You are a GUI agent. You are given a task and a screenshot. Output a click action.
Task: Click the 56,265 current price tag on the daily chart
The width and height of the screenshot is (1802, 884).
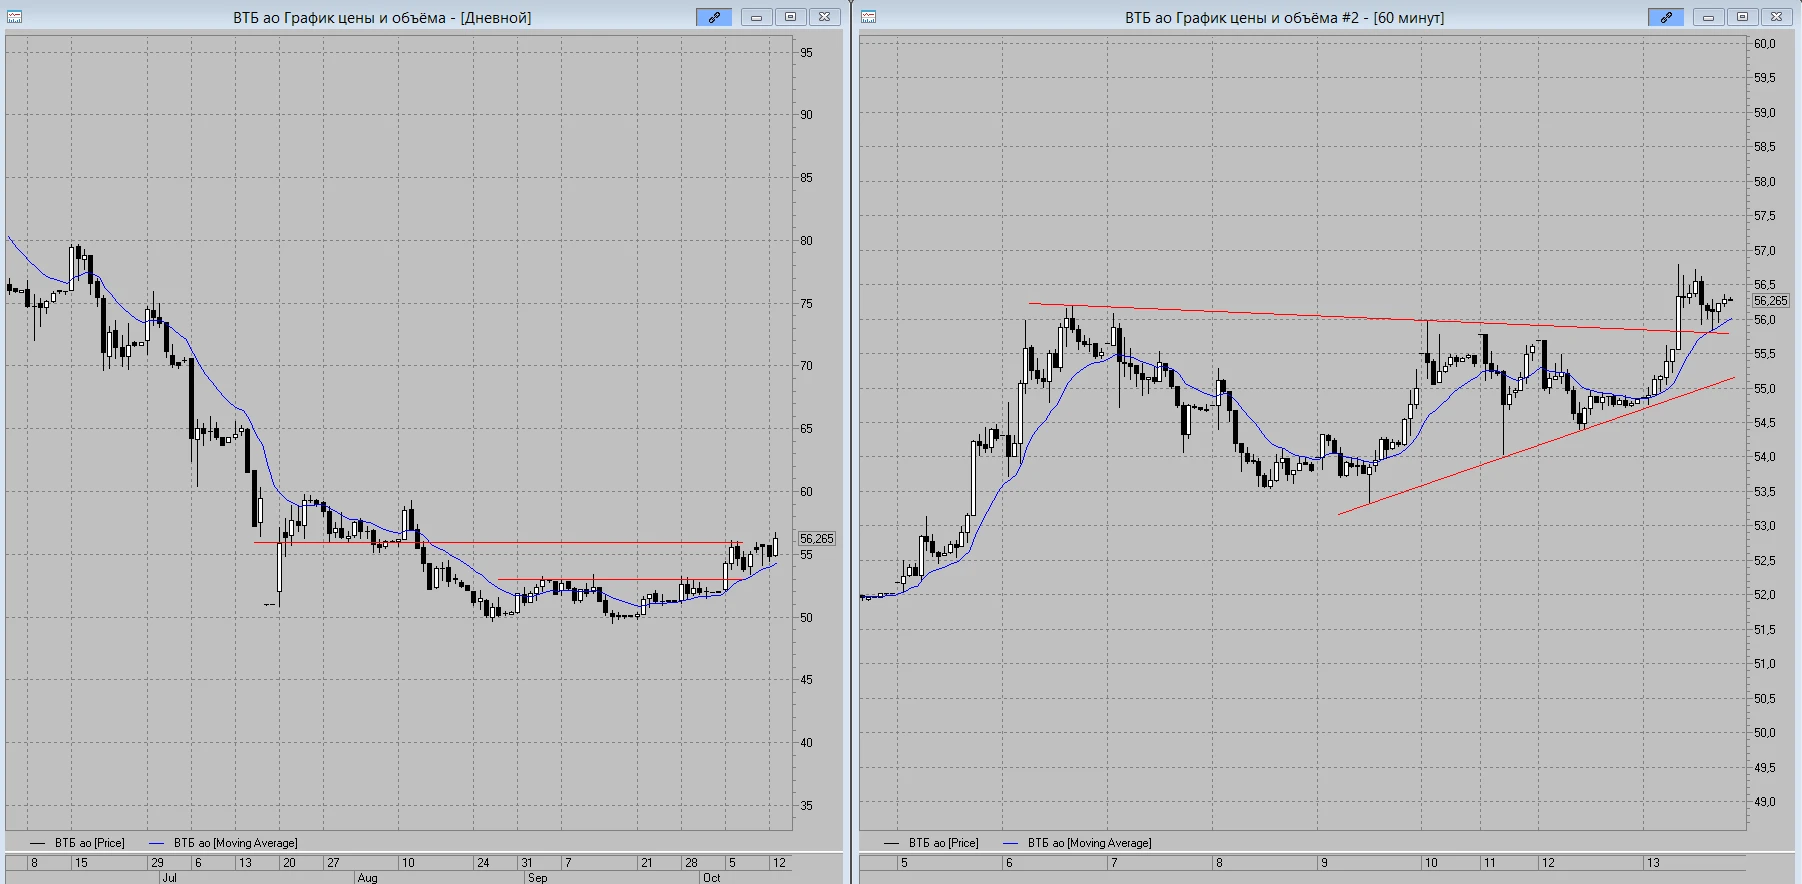pos(817,539)
